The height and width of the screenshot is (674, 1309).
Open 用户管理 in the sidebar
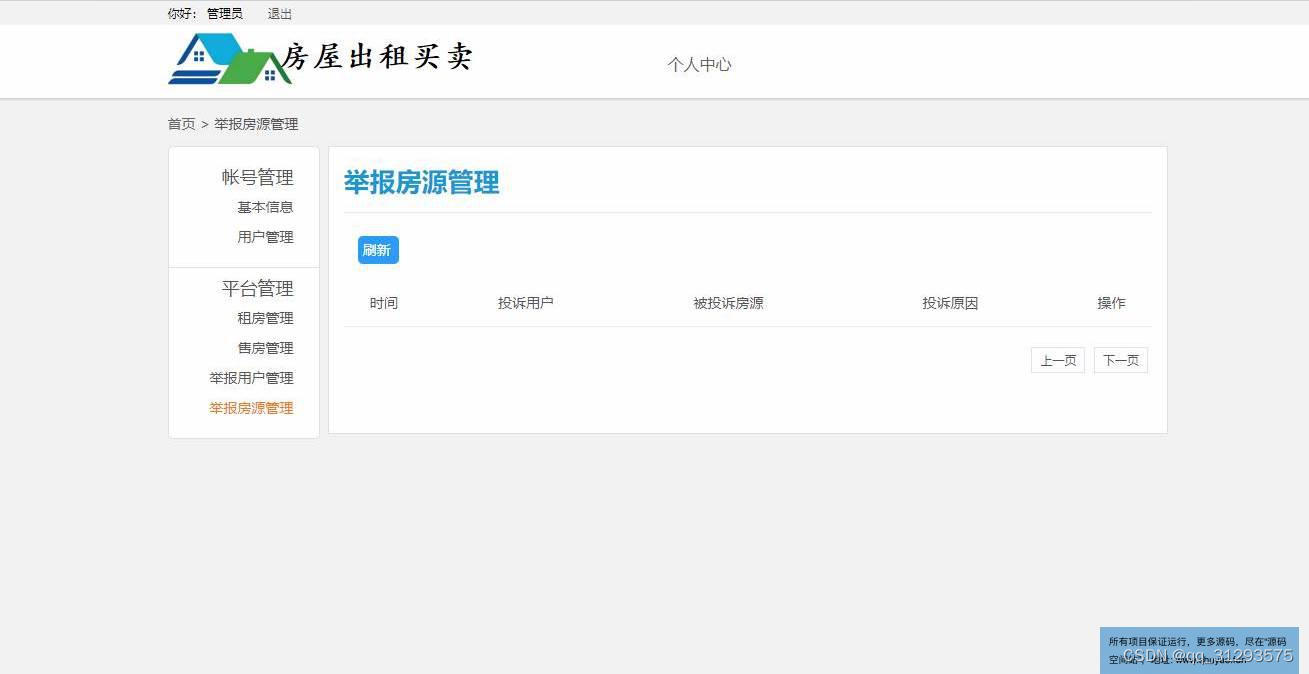(265, 237)
